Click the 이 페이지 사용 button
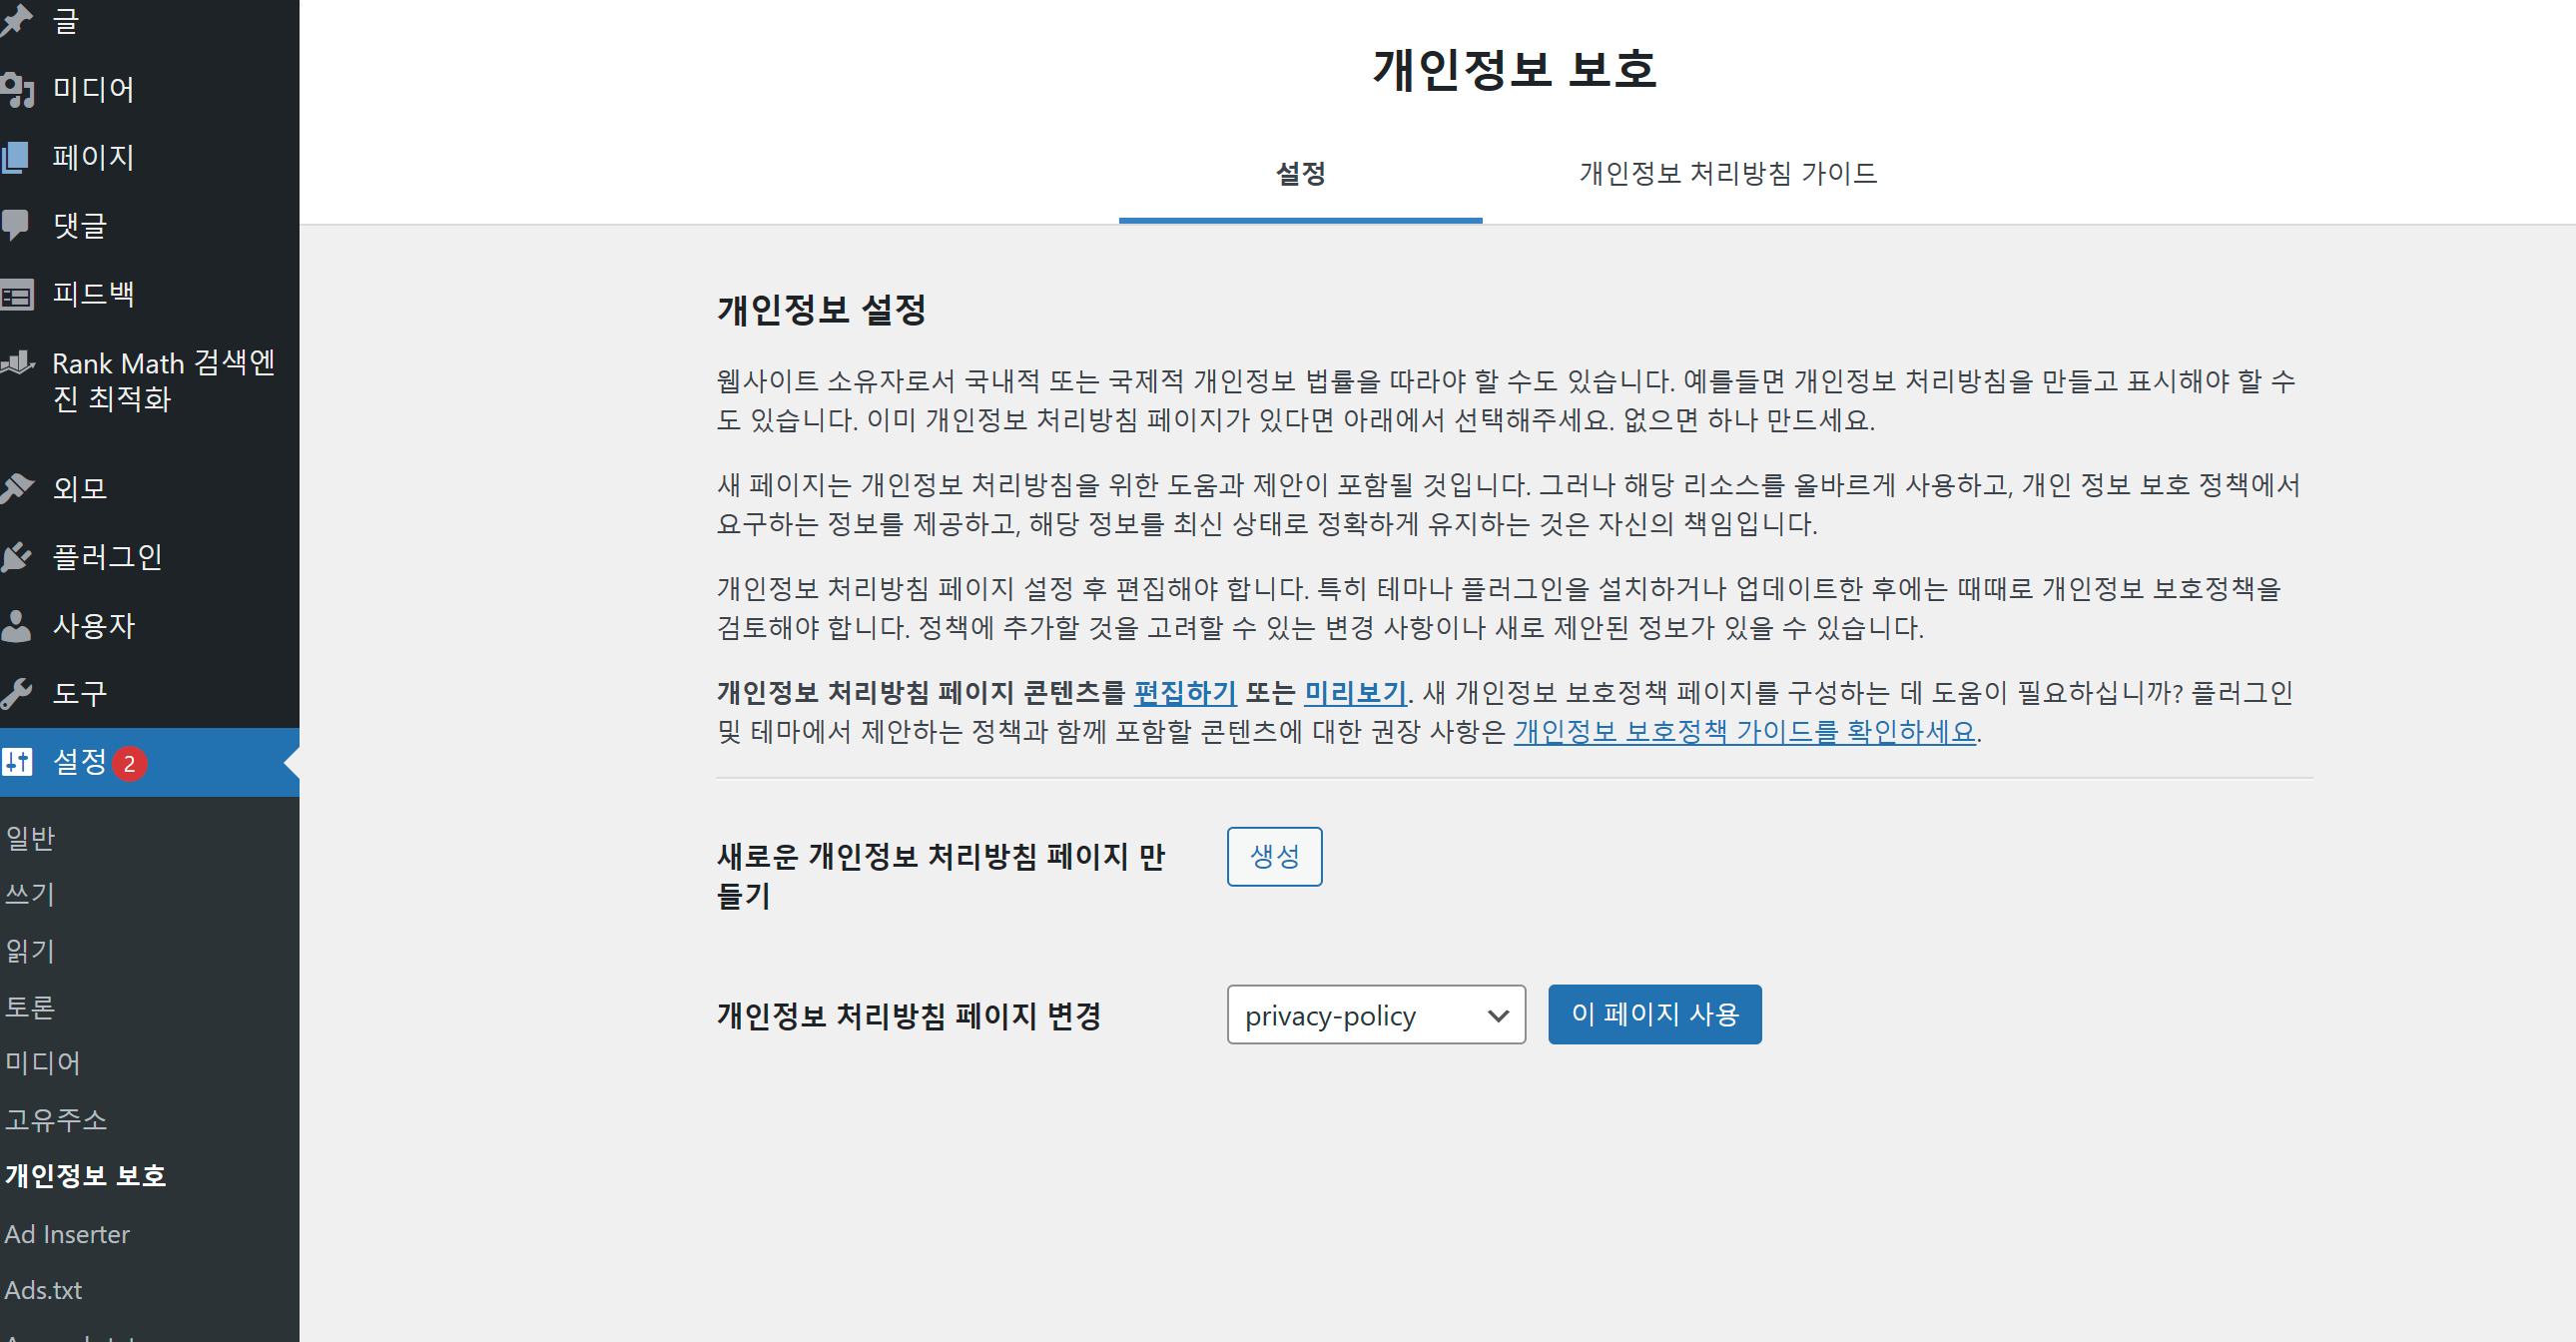 [x=1655, y=1014]
